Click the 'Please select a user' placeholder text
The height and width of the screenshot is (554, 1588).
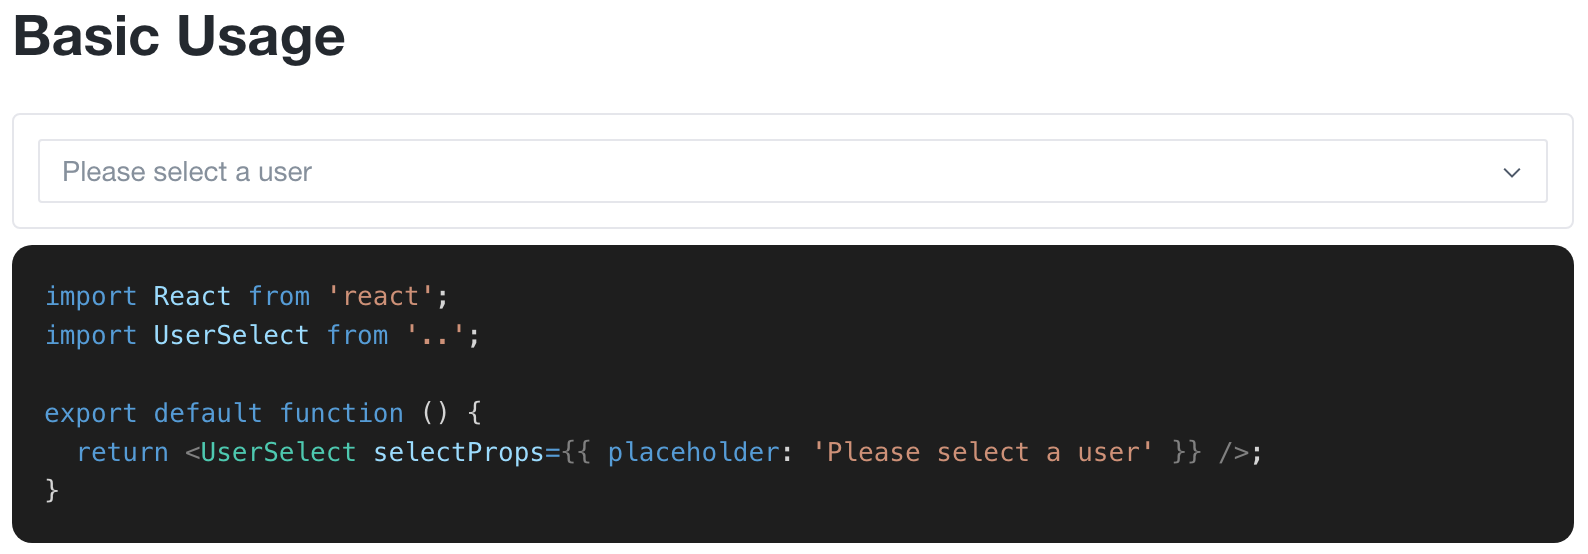187,172
